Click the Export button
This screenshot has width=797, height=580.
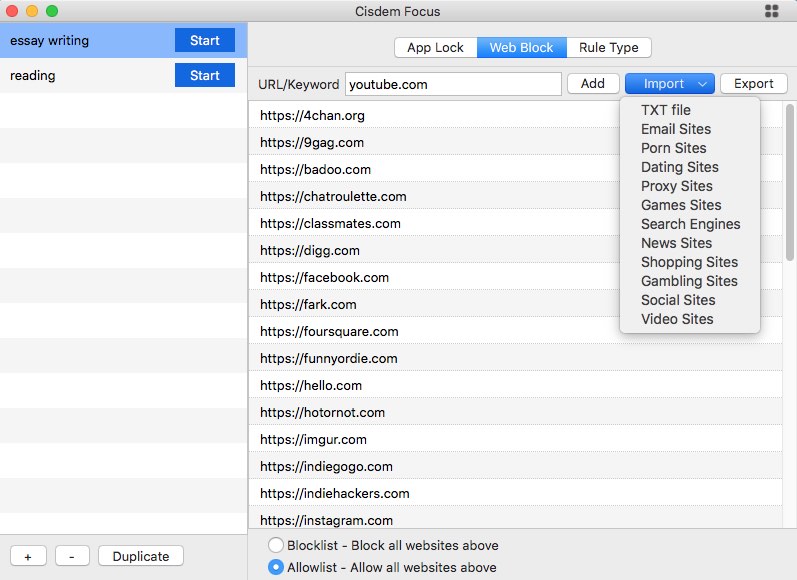click(754, 84)
